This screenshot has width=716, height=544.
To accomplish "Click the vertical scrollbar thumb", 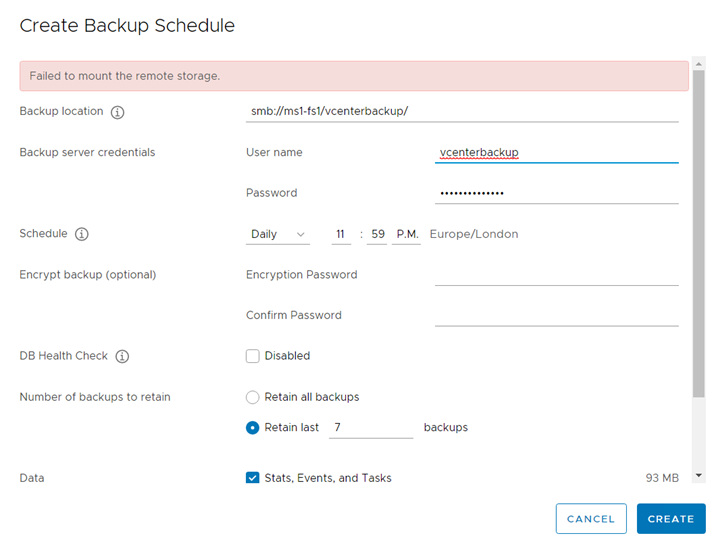I will (699, 234).
